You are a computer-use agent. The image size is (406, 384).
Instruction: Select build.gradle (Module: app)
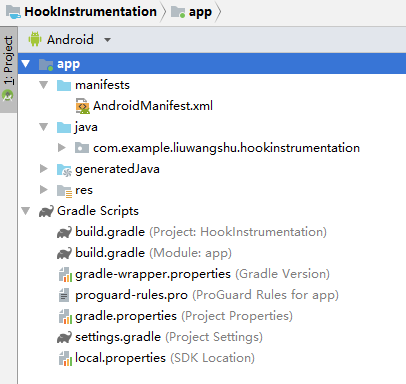coord(144,253)
